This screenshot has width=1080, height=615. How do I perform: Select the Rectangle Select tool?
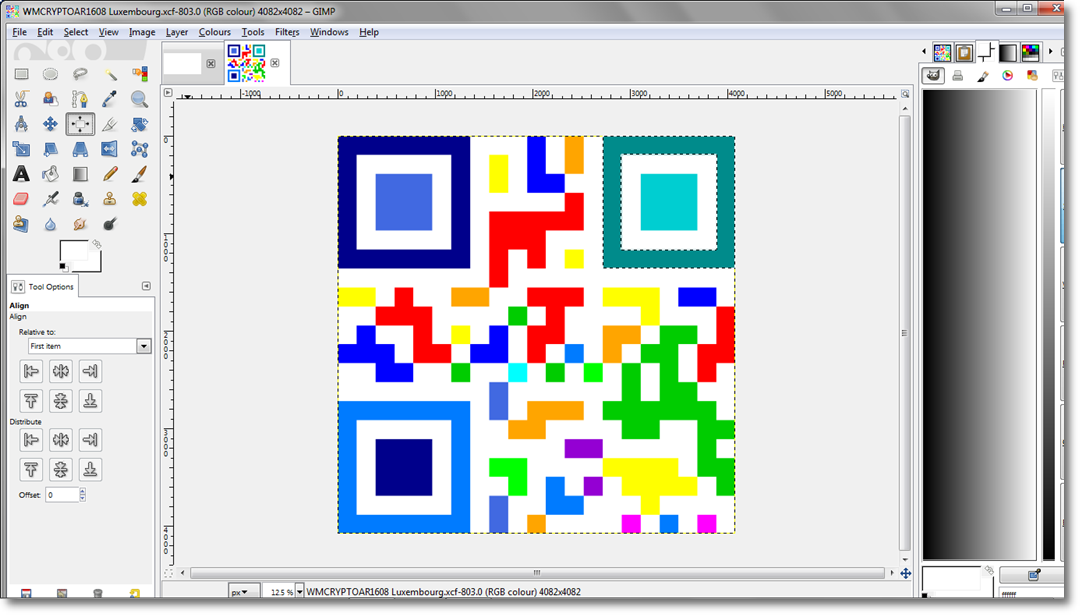click(21, 74)
